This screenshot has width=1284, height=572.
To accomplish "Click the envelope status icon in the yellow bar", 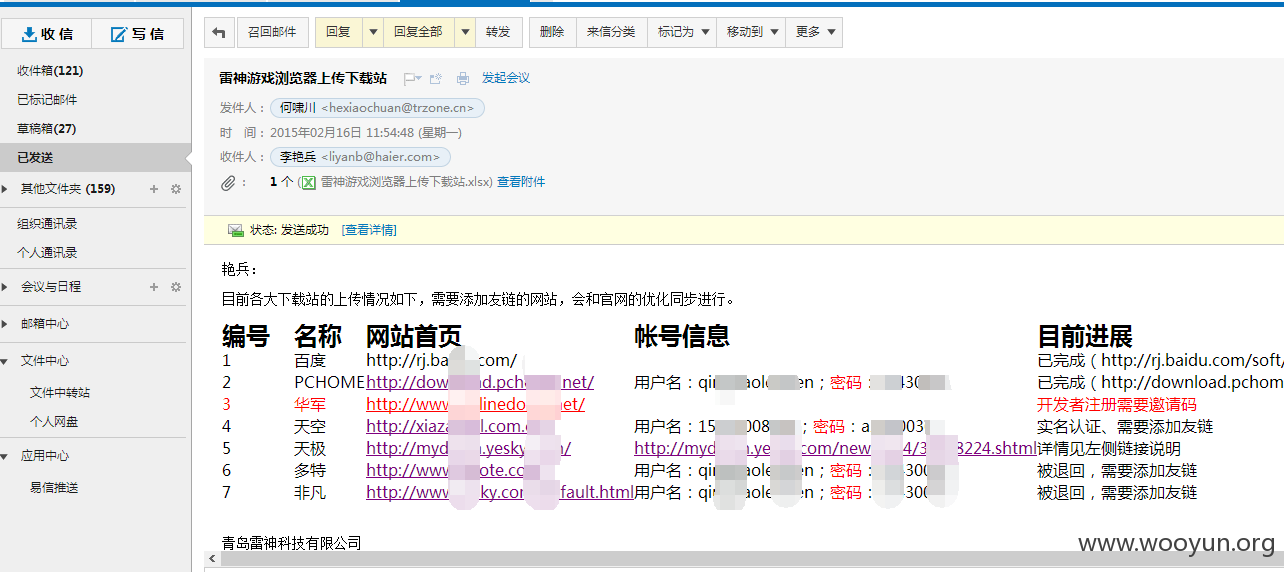I will pyautogui.click(x=236, y=230).
